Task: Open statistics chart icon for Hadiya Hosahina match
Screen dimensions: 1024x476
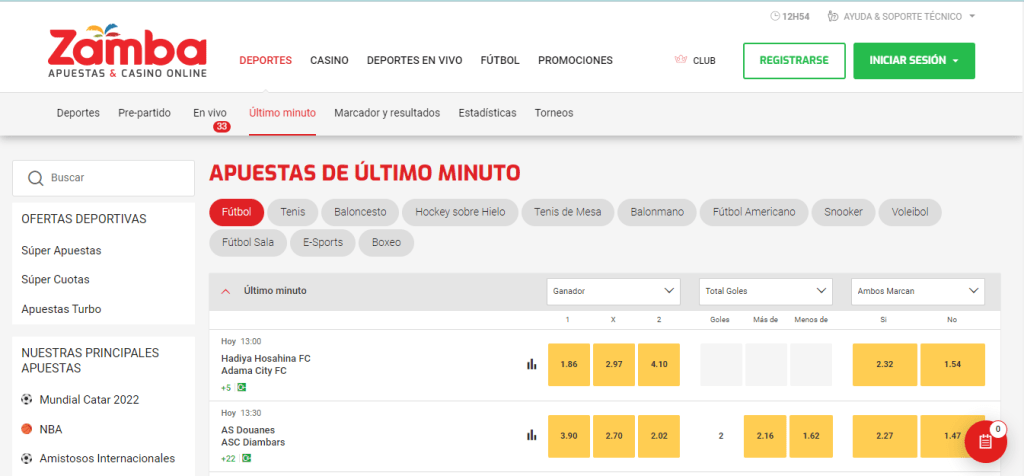Action: click(532, 364)
